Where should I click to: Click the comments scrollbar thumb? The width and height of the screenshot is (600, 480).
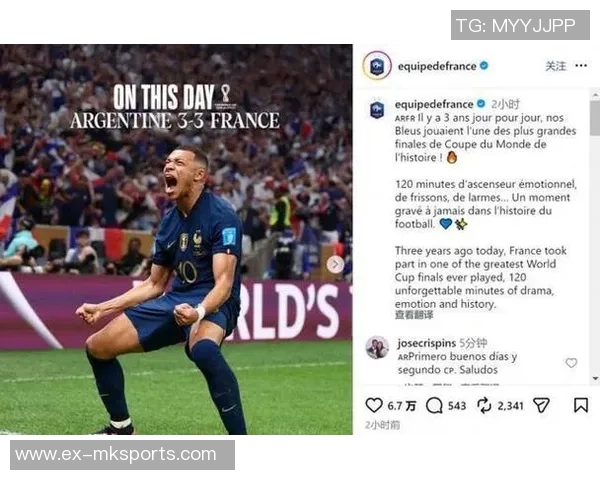(x=595, y=118)
